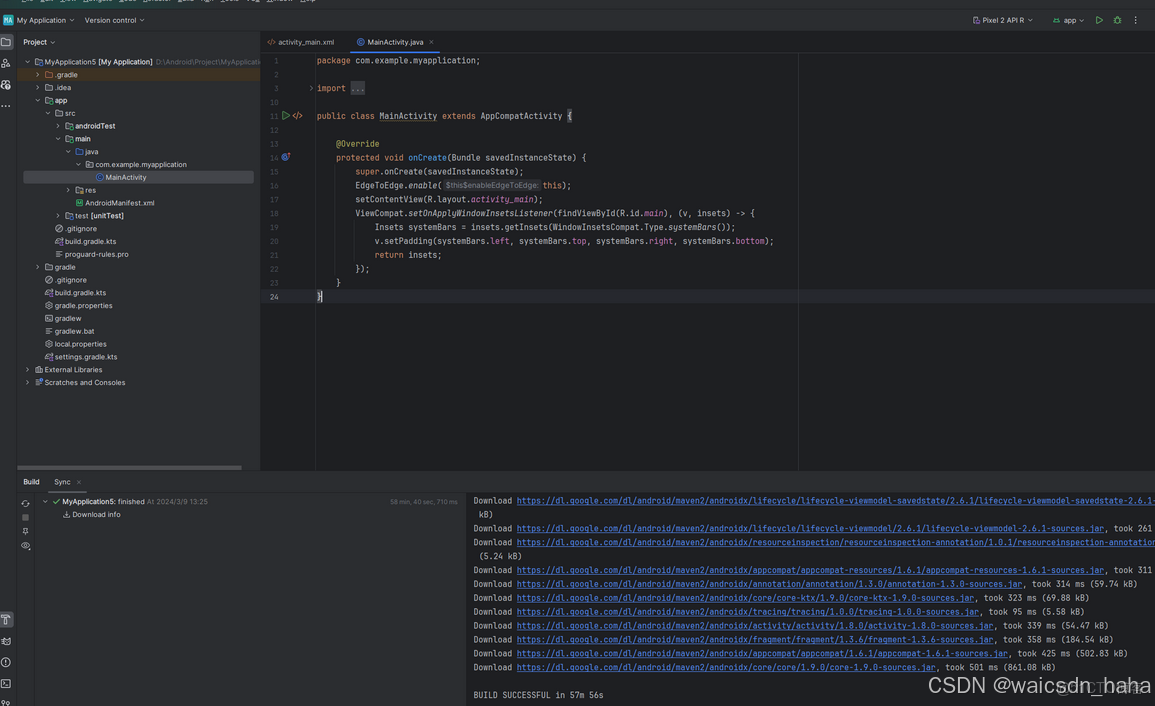
Task: Select the Sync tab in Build panel
Action: [62, 482]
